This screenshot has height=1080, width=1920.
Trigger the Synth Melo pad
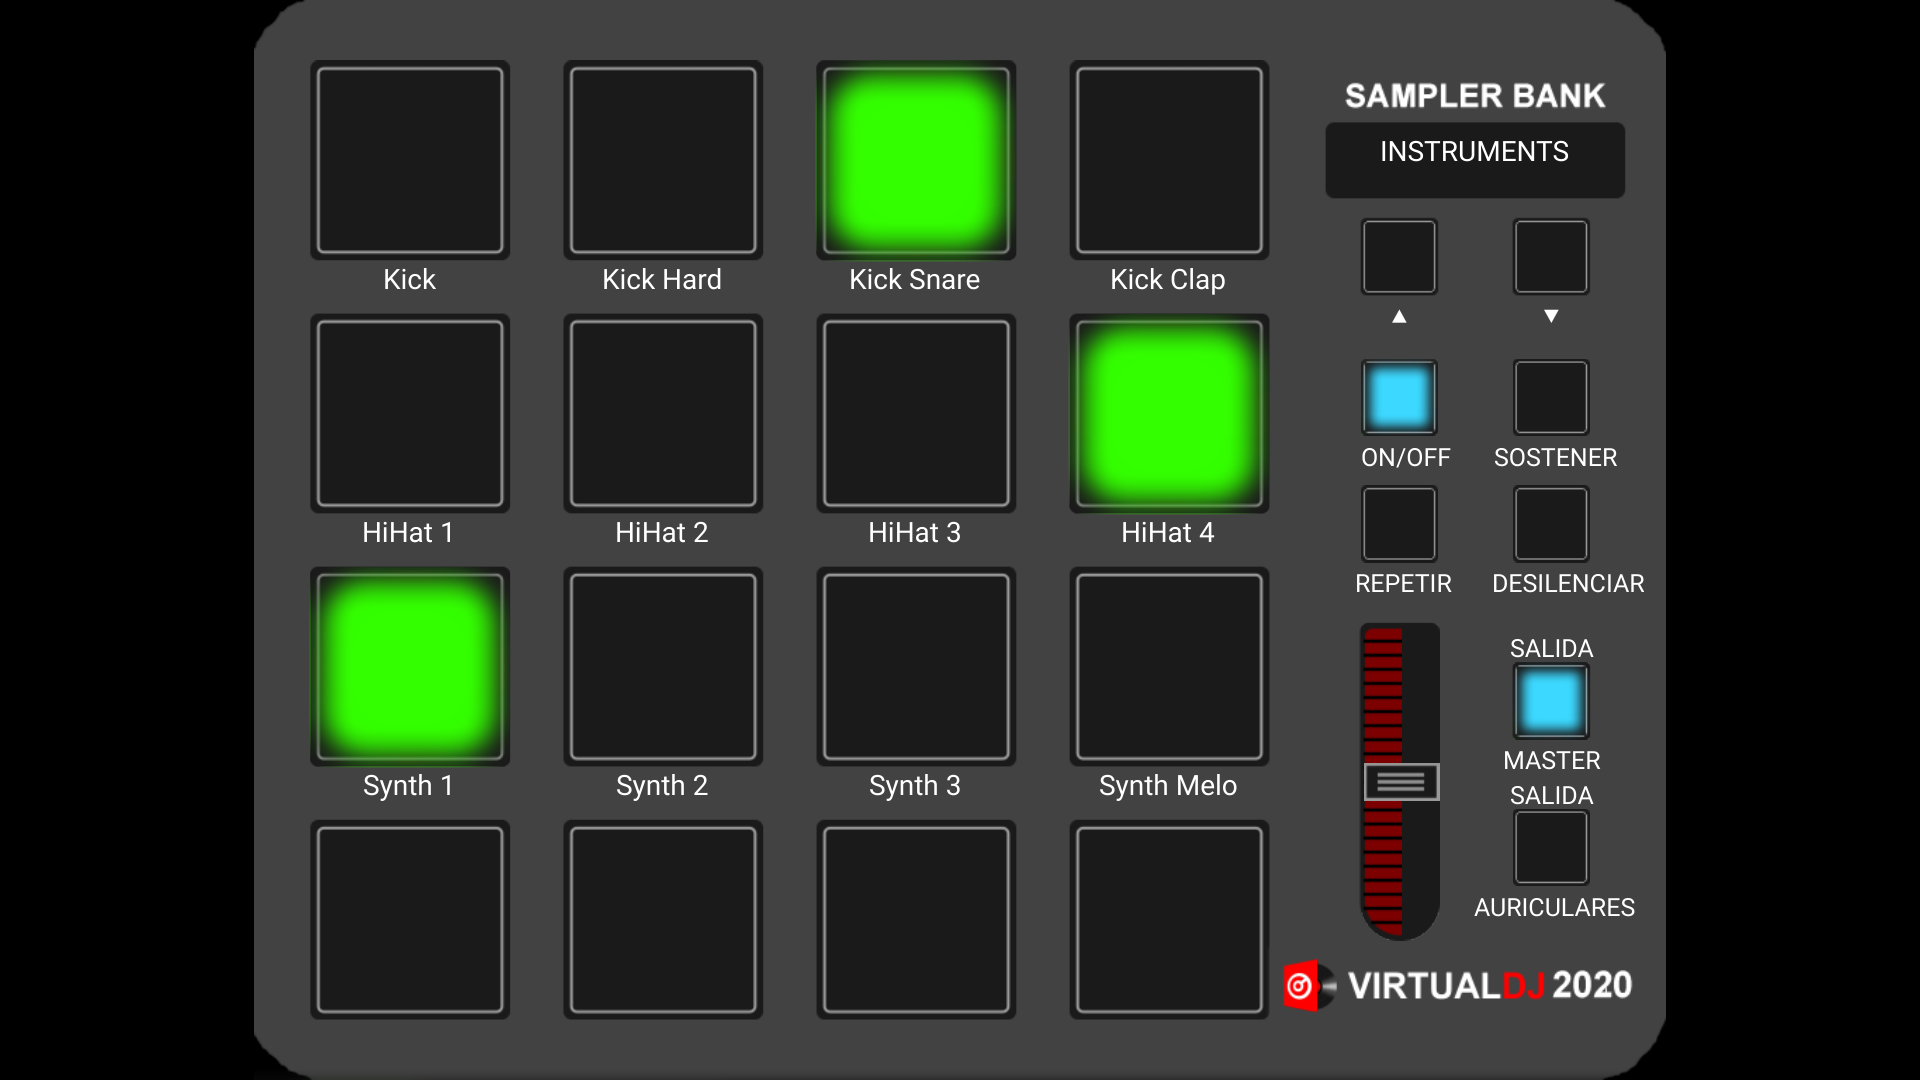point(1169,666)
